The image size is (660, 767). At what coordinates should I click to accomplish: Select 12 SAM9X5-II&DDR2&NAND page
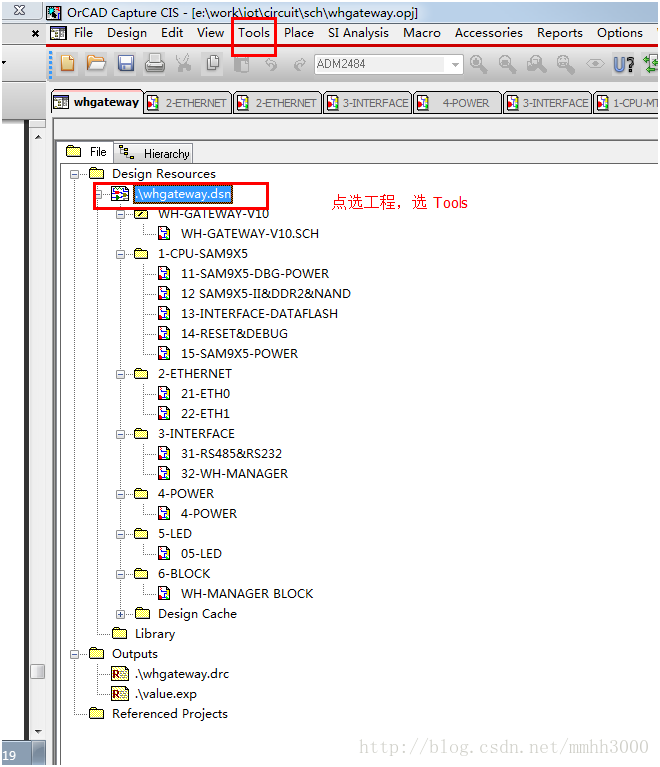pyautogui.click(x=266, y=293)
